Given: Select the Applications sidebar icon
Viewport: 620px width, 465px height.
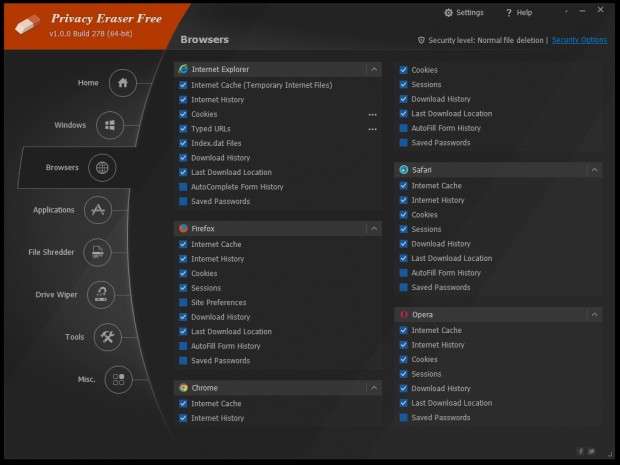Looking at the screenshot, I should [x=97, y=210].
